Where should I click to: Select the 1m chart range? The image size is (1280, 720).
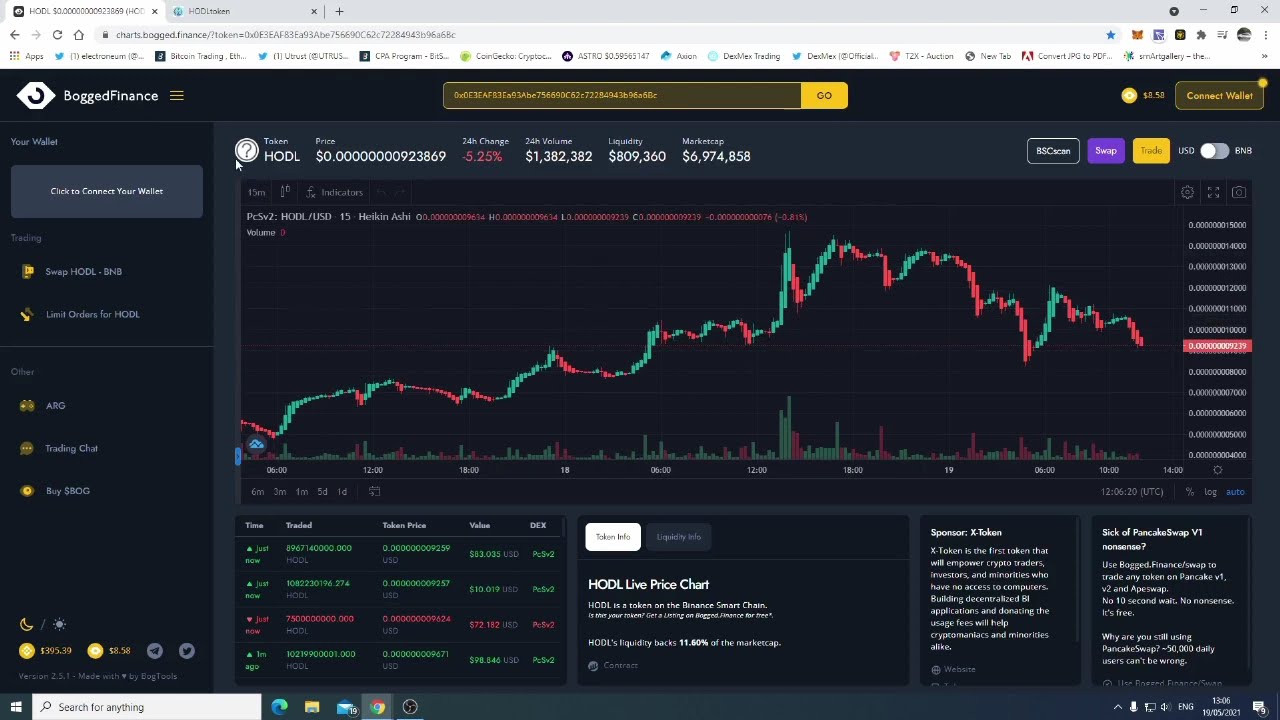[301, 492]
